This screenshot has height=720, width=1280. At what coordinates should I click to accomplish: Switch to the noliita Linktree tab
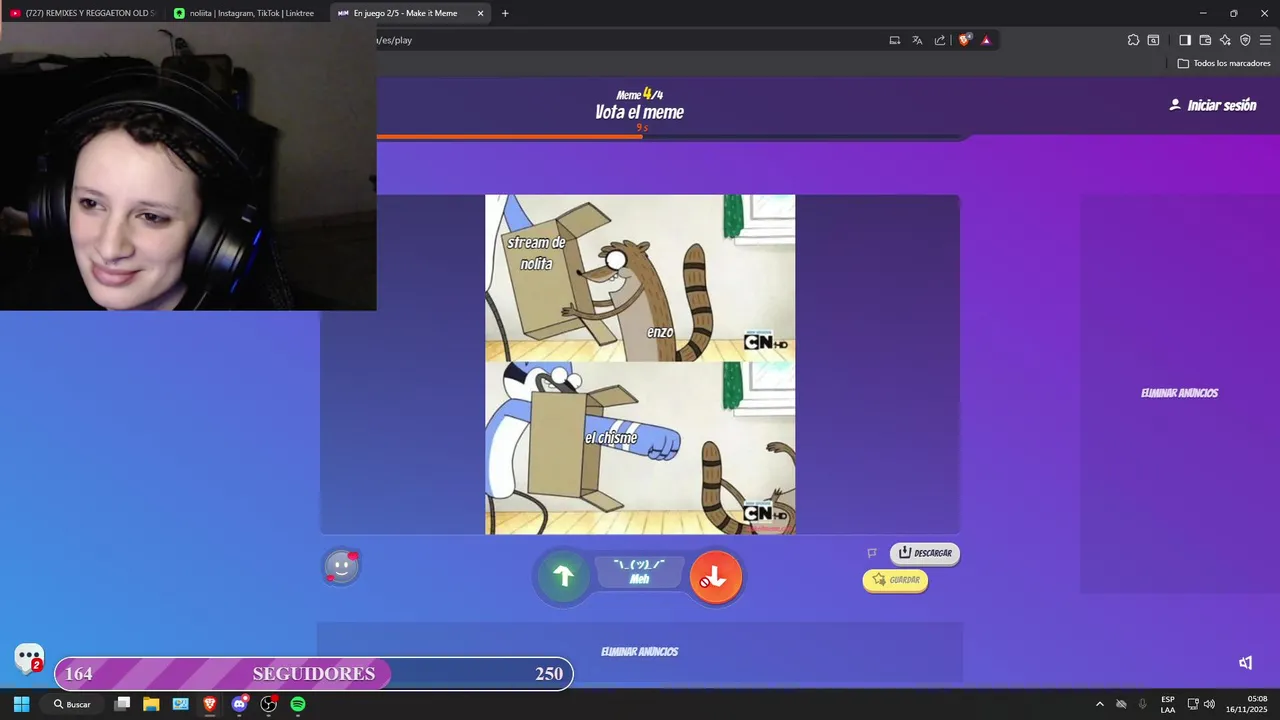(246, 13)
